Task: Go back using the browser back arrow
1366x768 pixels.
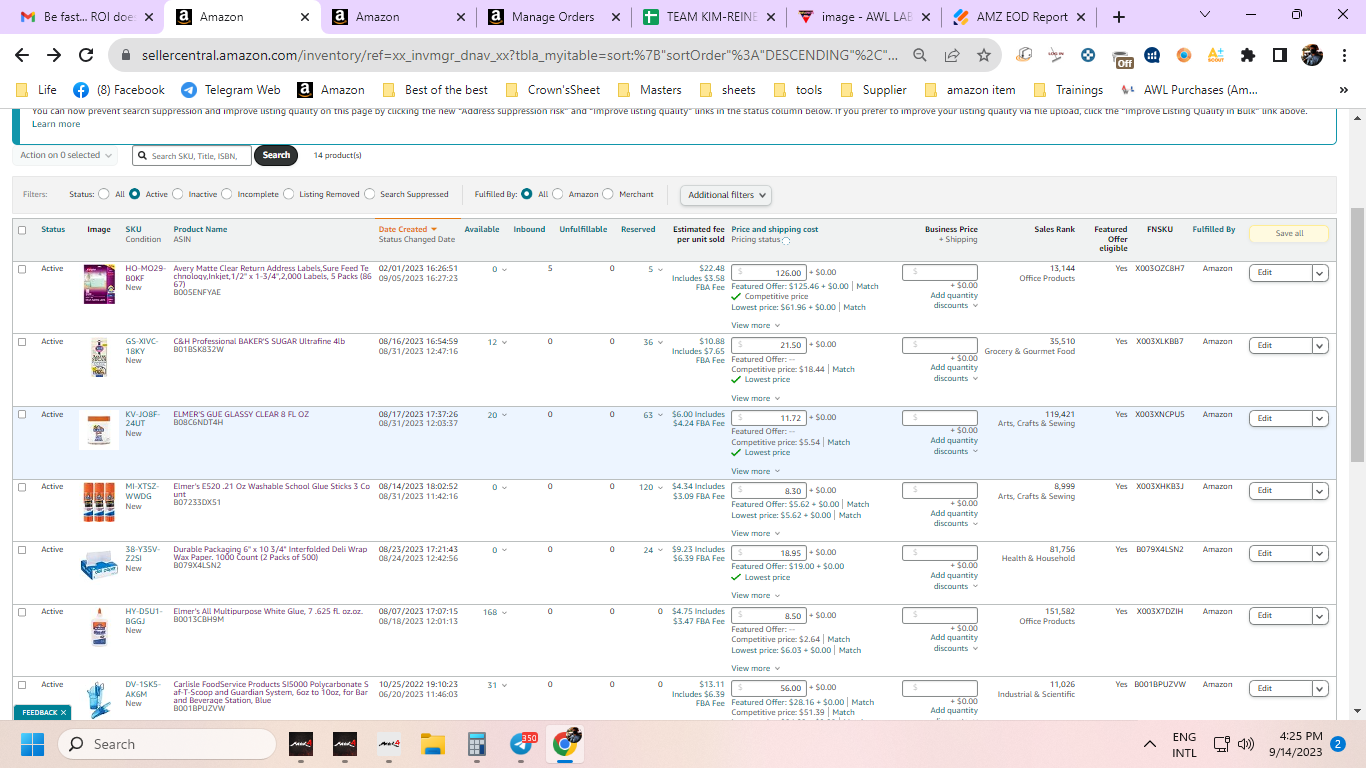Action: click(22, 55)
